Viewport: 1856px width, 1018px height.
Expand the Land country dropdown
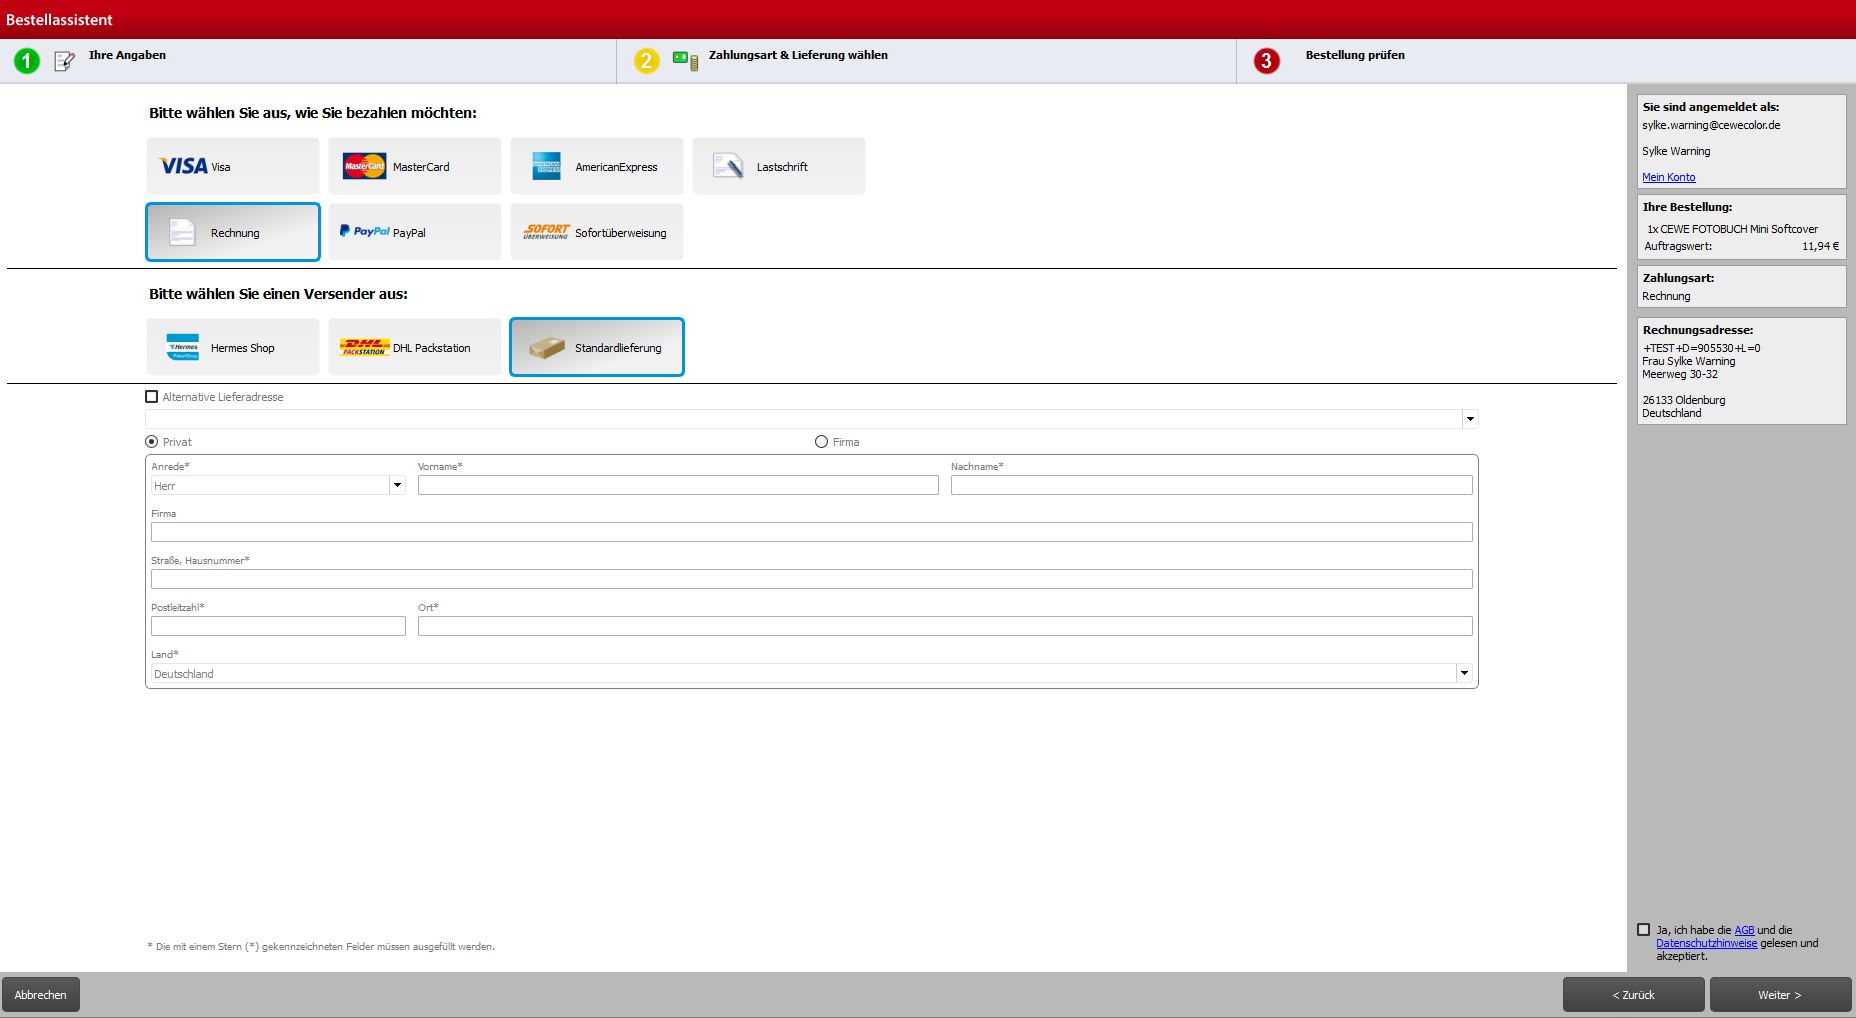coord(1464,674)
